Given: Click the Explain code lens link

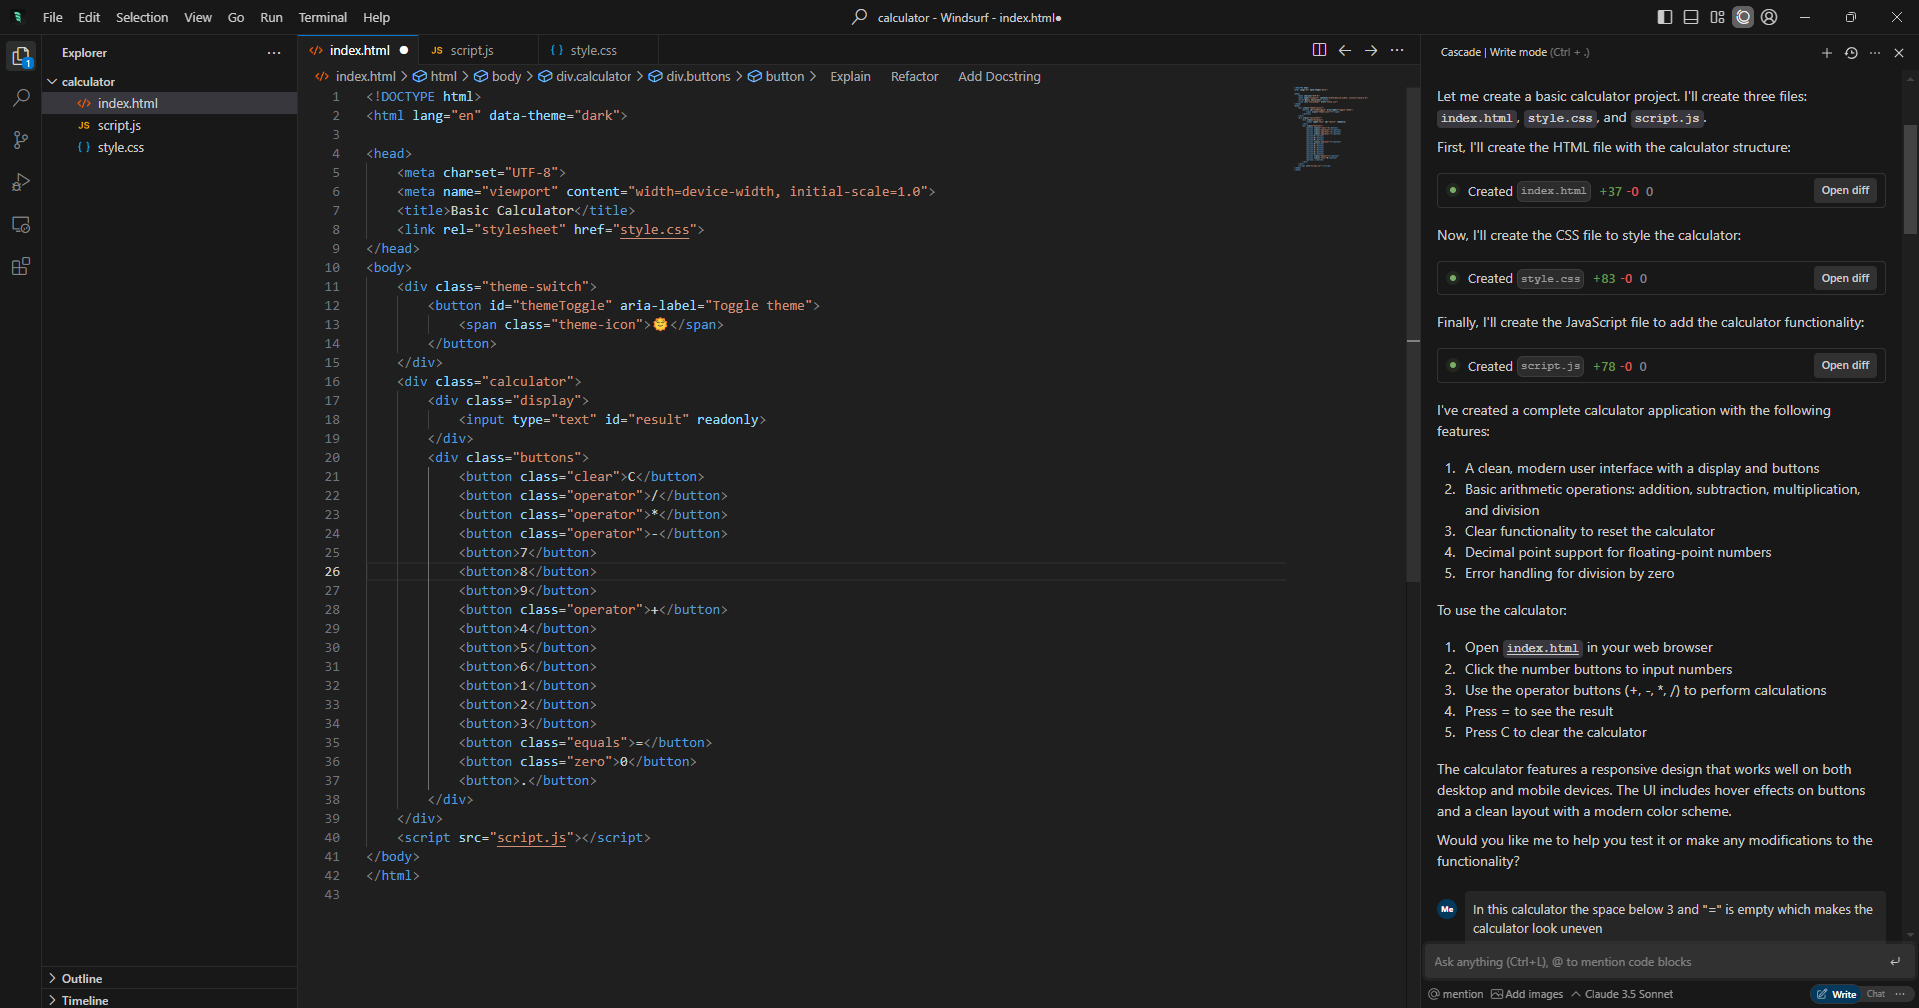Looking at the screenshot, I should coord(850,76).
